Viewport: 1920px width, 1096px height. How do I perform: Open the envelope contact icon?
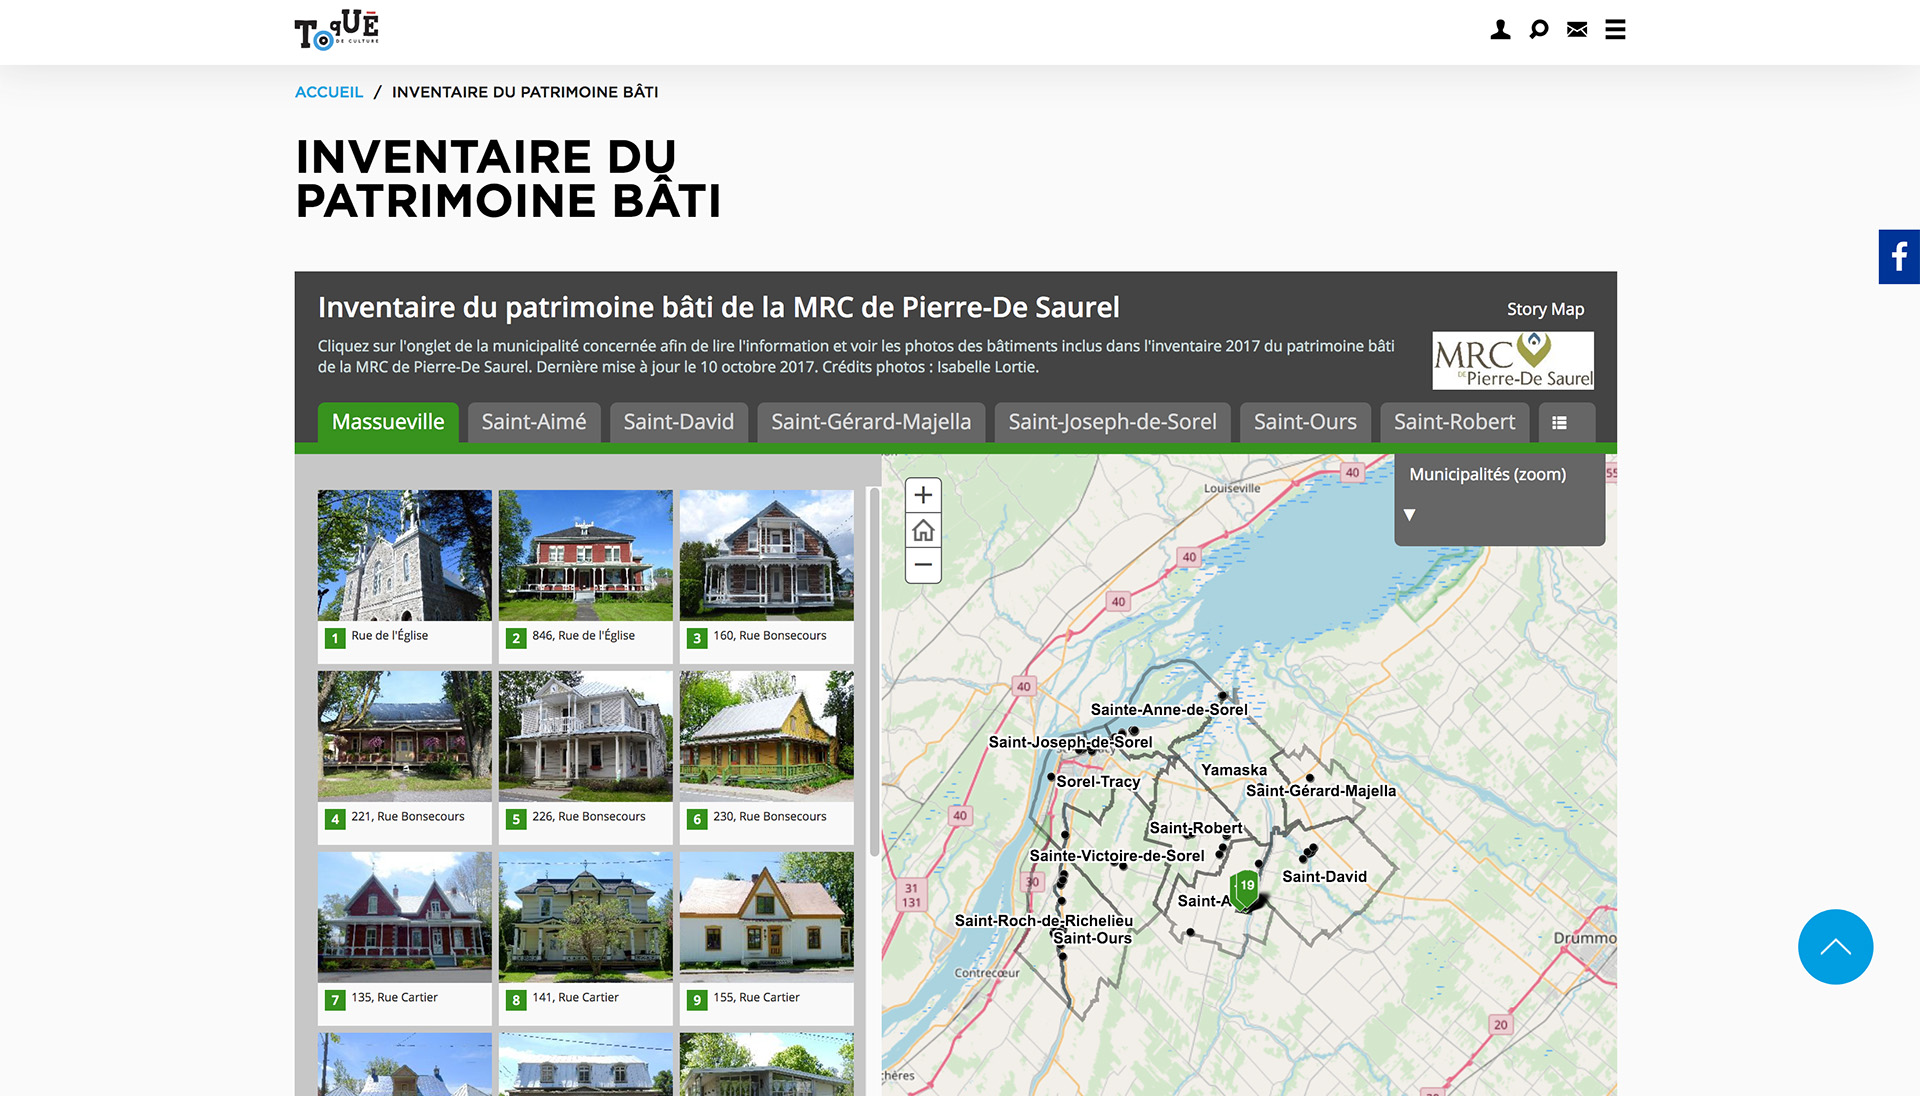[x=1577, y=30]
